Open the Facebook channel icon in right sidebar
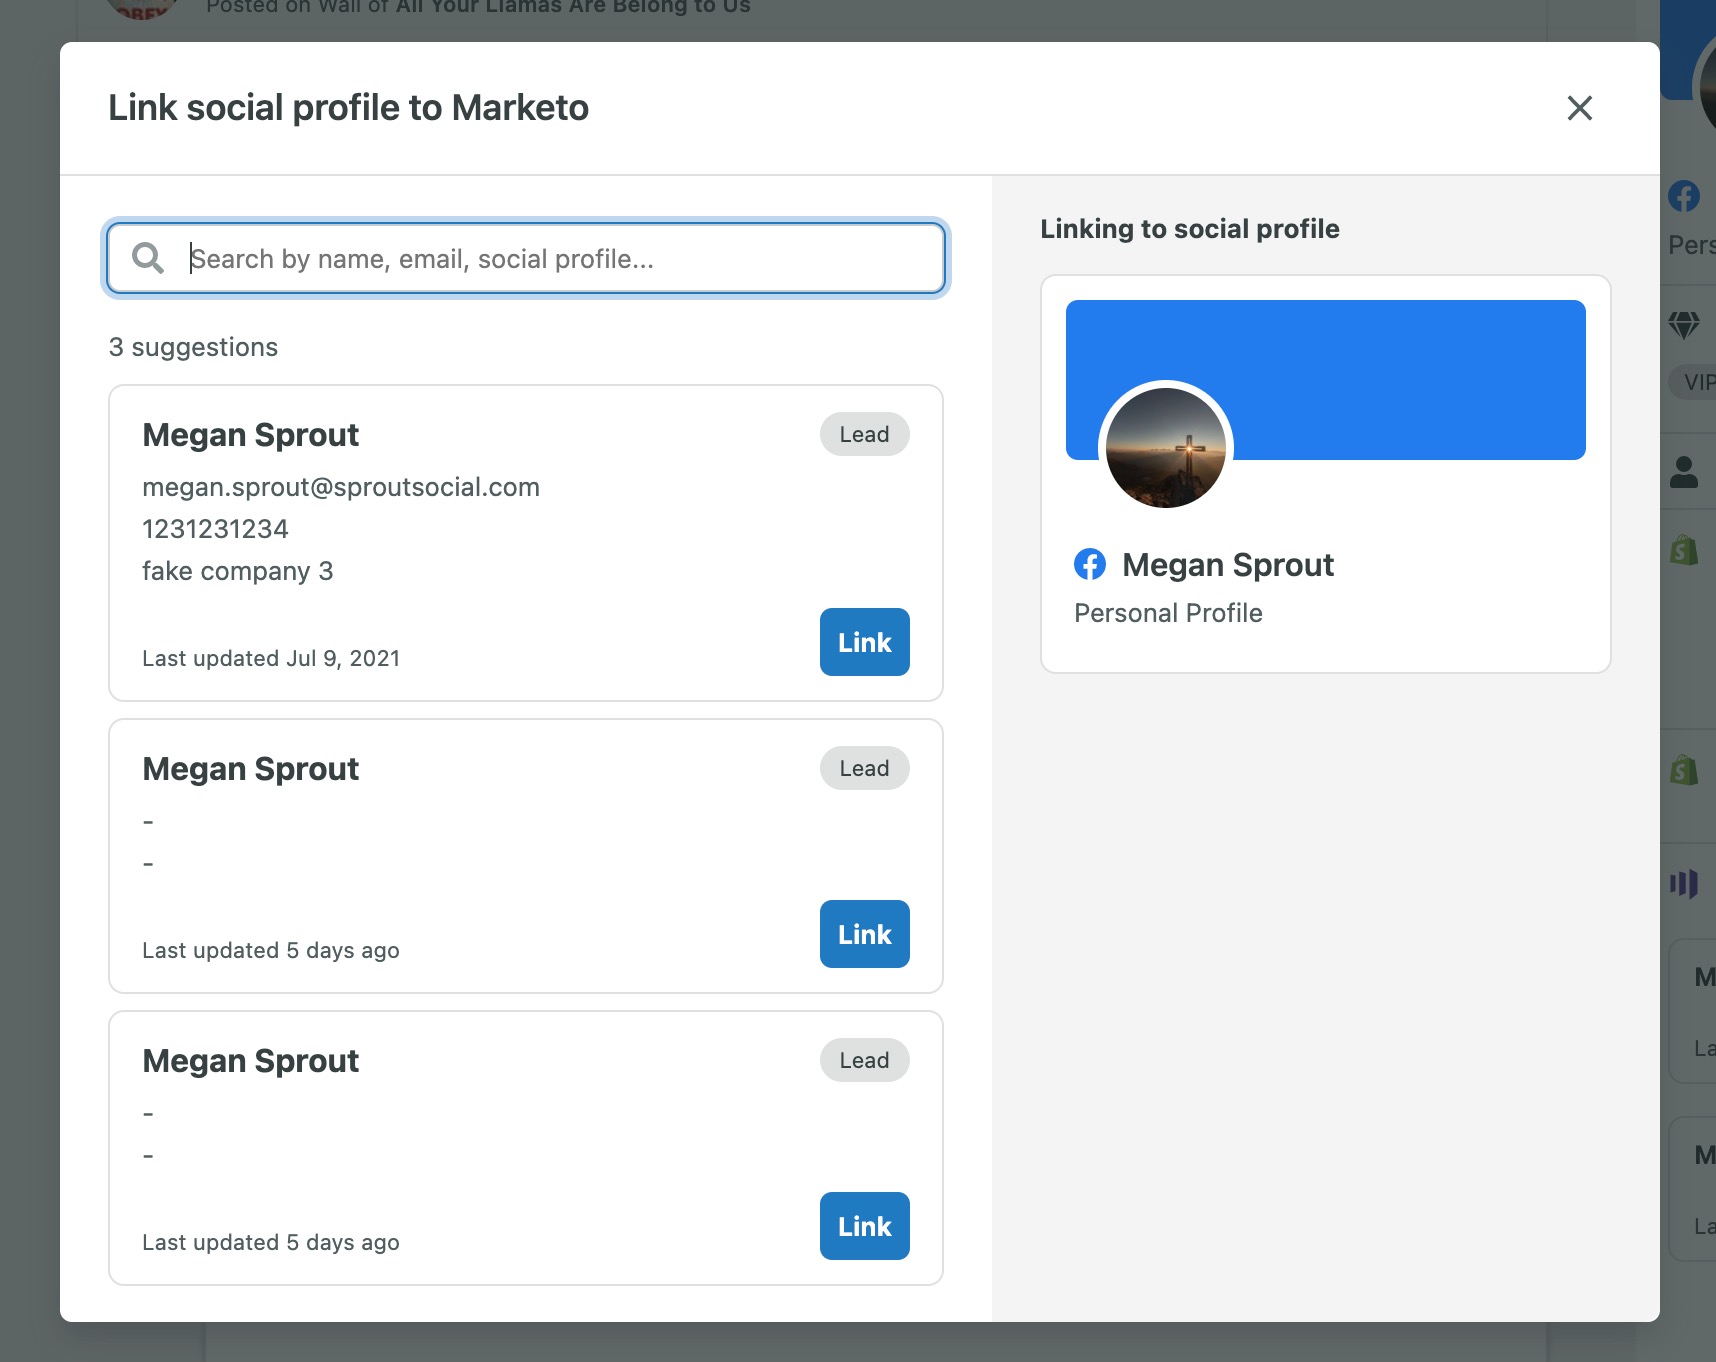Image resolution: width=1716 pixels, height=1362 pixels. point(1686,196)
